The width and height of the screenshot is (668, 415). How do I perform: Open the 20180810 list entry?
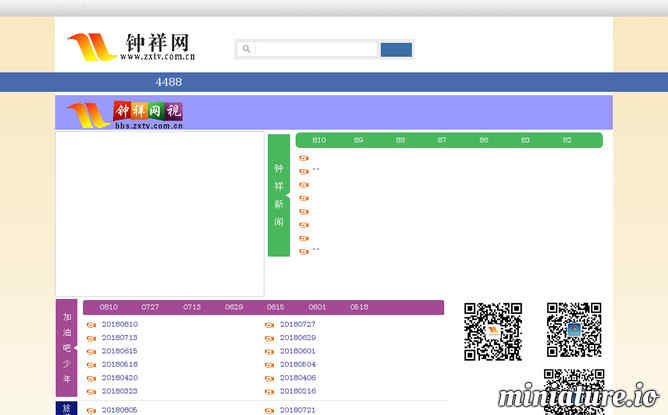(x=119, y=325)
